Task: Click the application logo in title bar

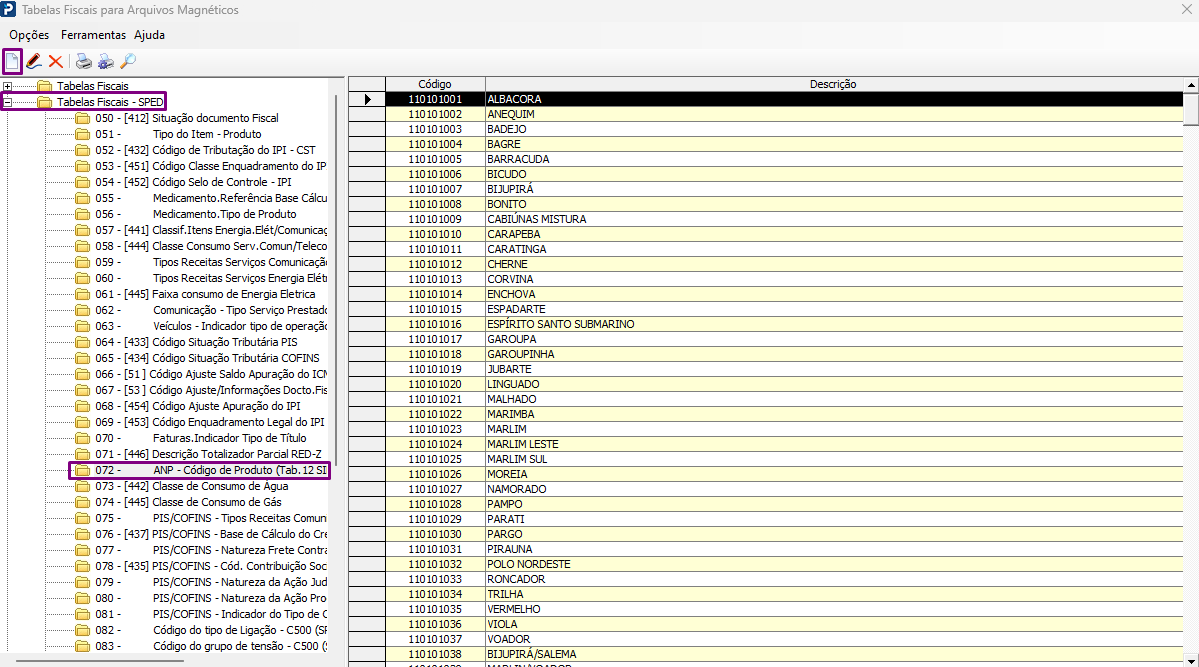Action: [x=8, y=9]
